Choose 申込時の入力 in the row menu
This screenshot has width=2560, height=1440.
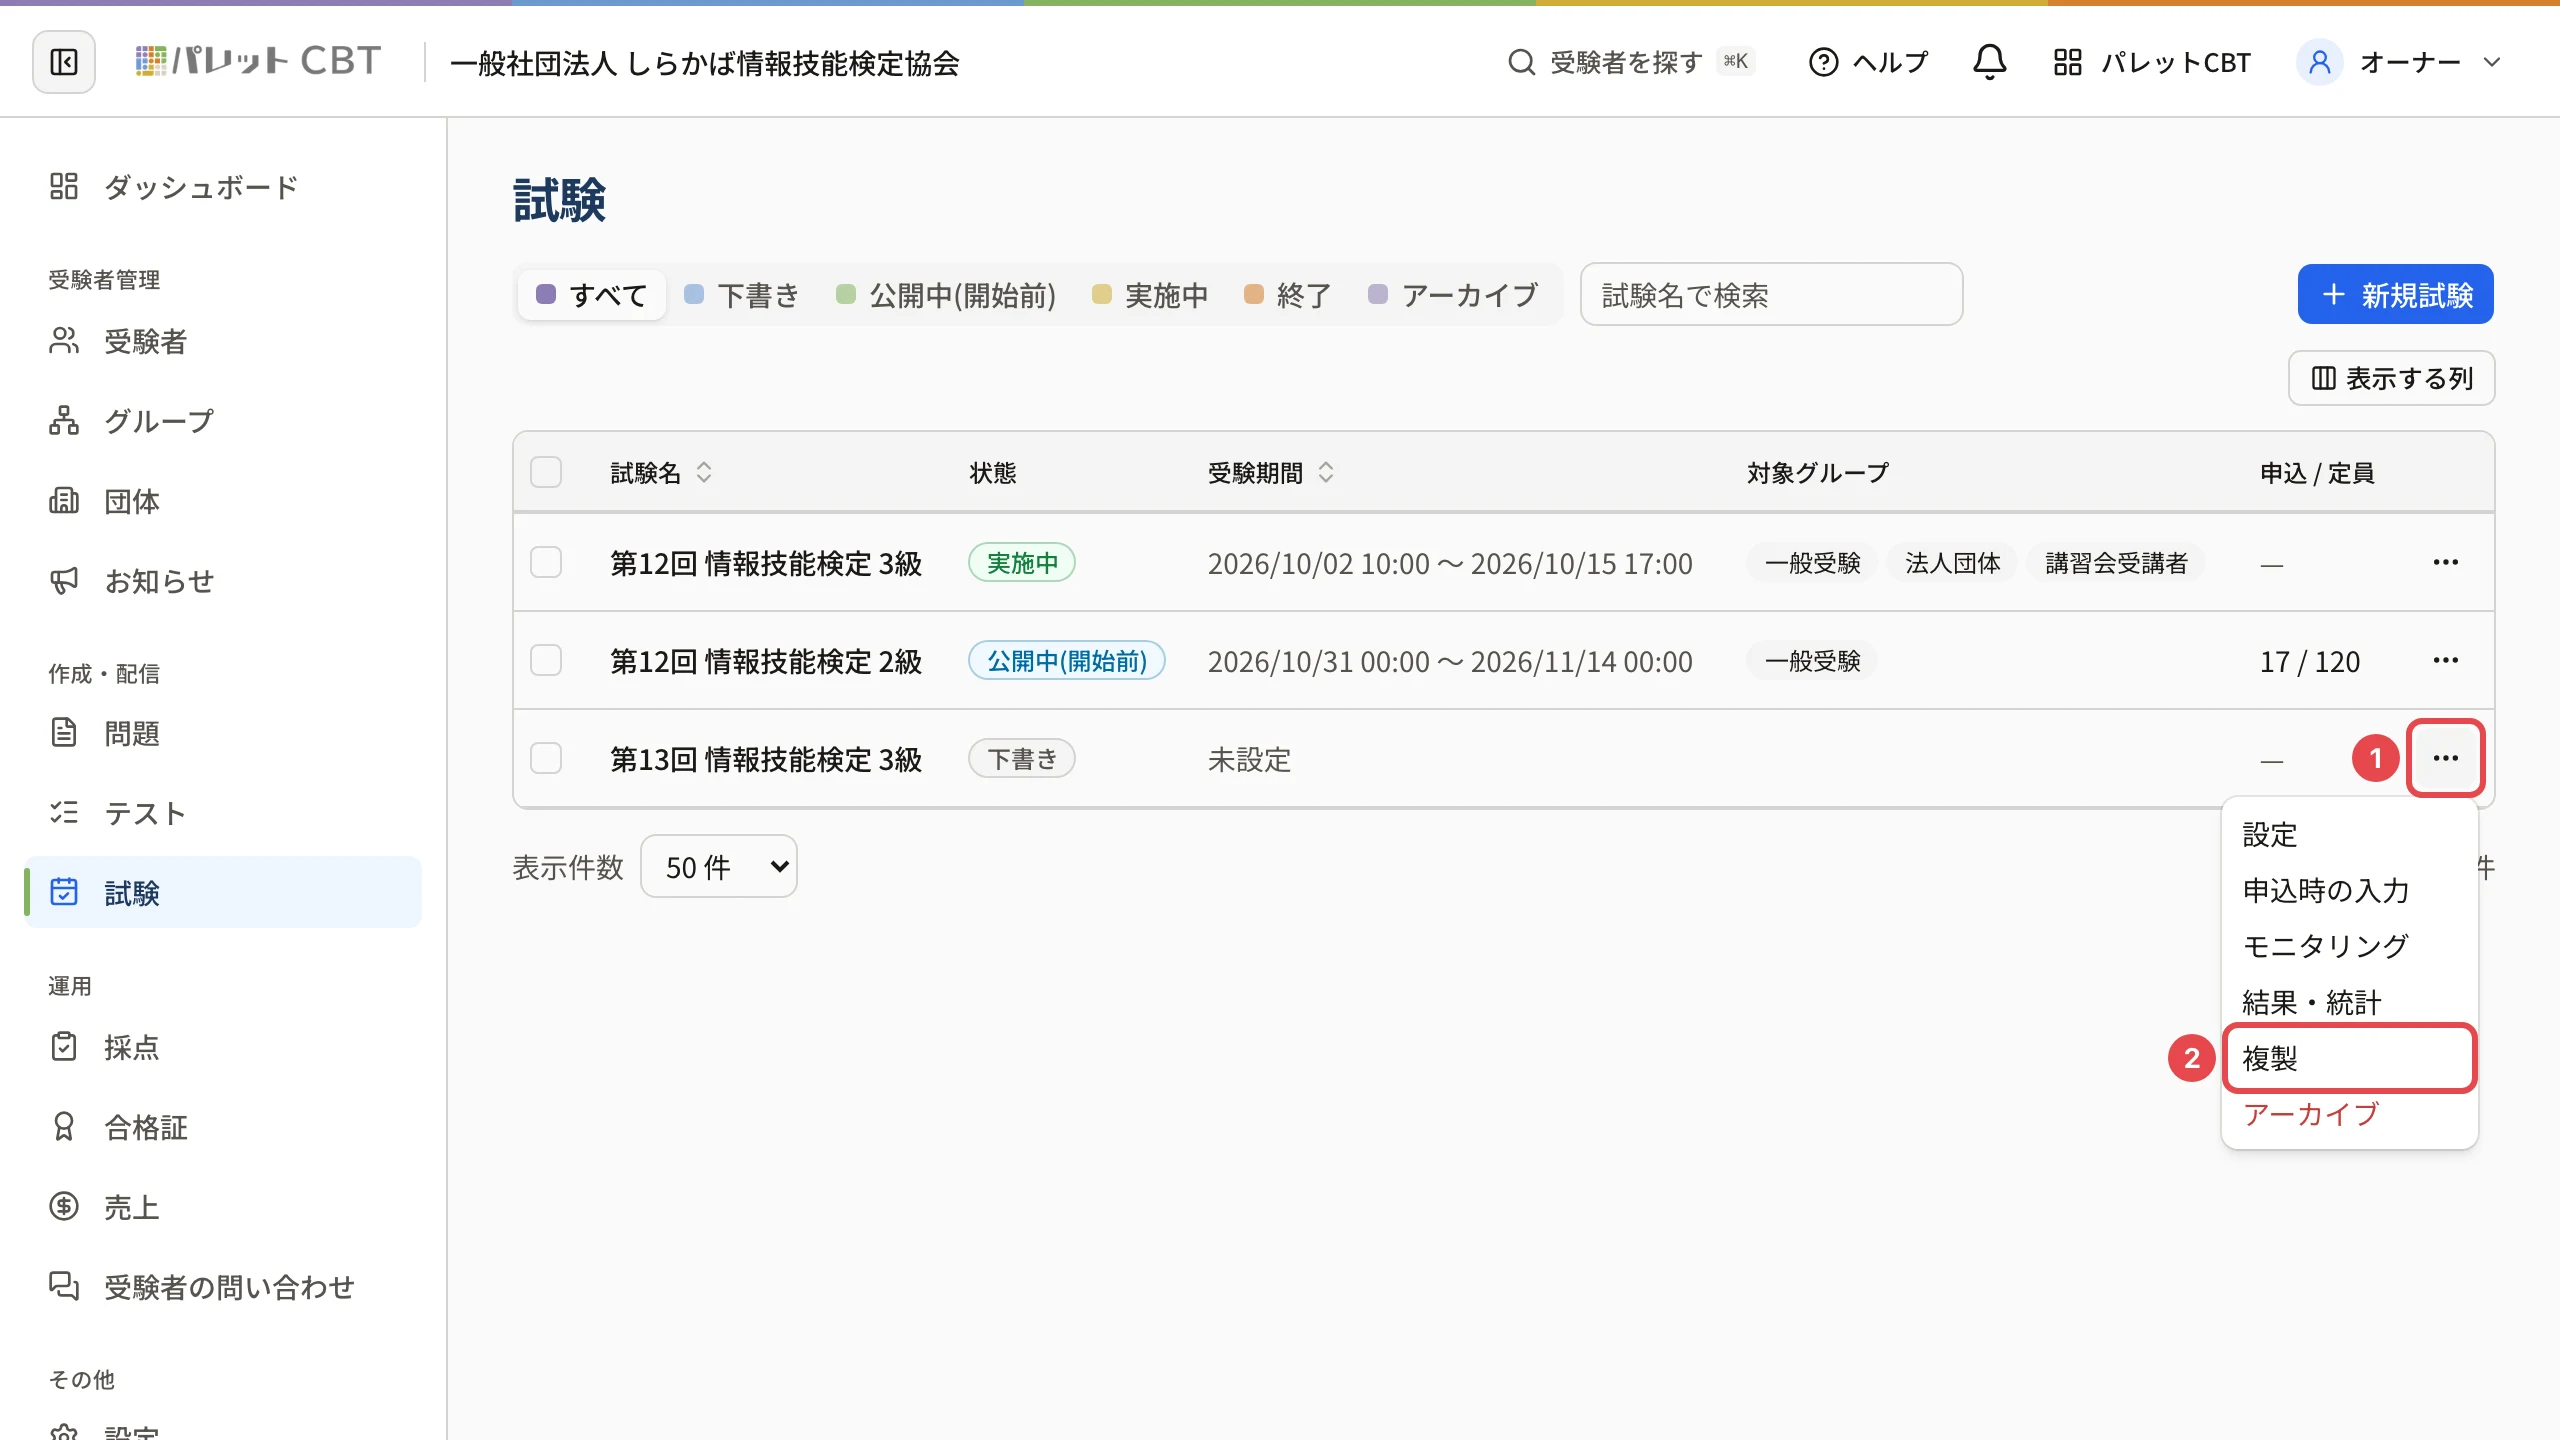2349,890
